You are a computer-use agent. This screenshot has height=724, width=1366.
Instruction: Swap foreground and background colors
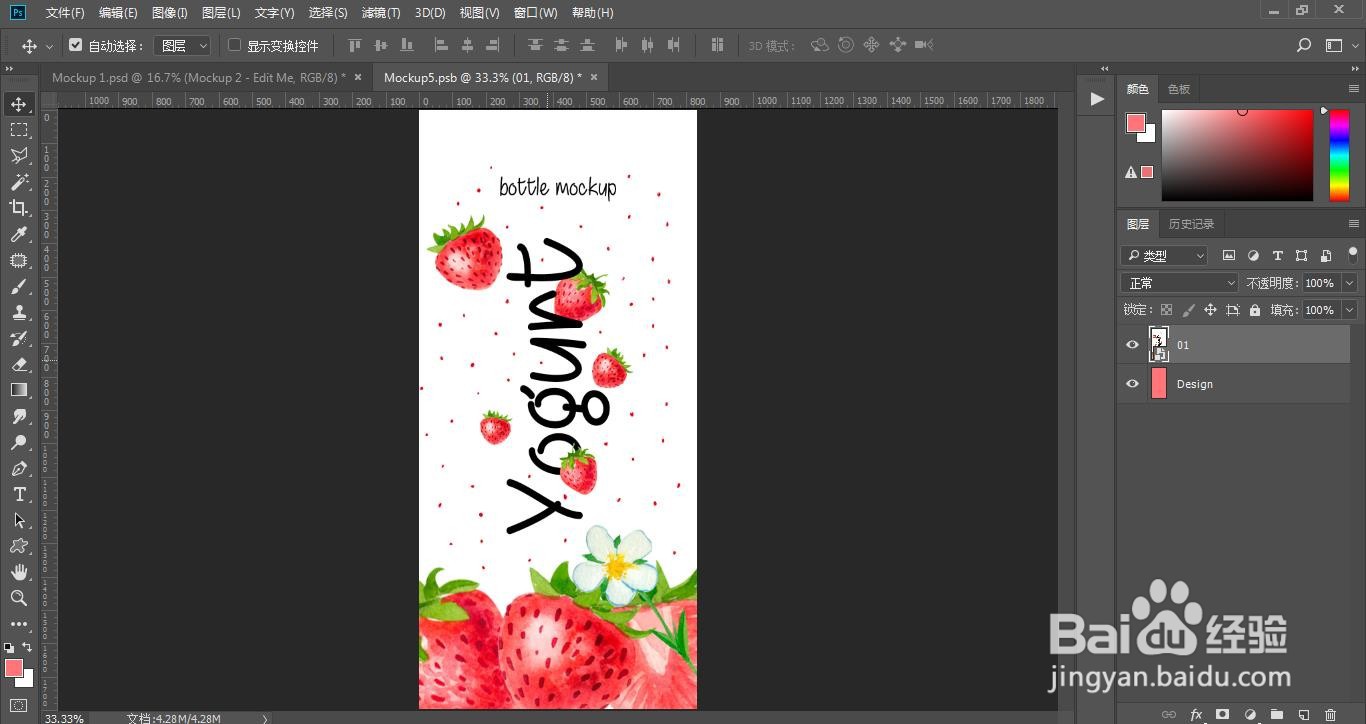[28, 648]
